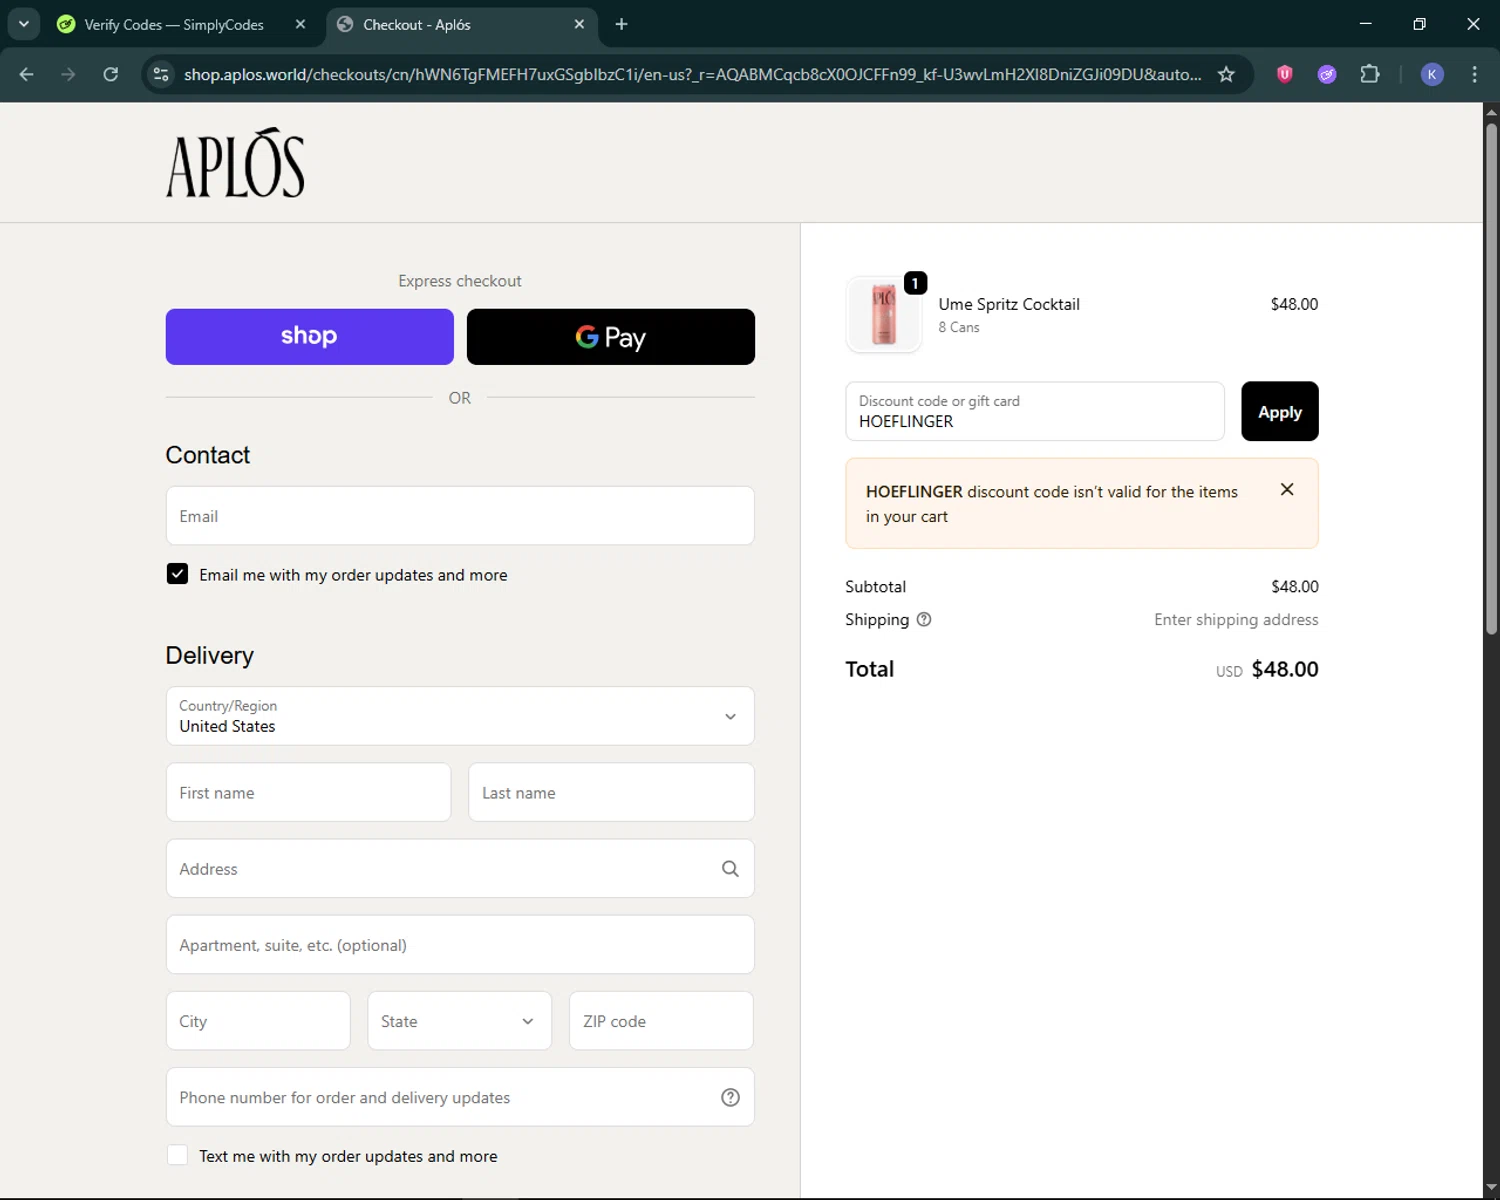
Task: Click the browser forward arrow
Action: (x=68, y=74)
